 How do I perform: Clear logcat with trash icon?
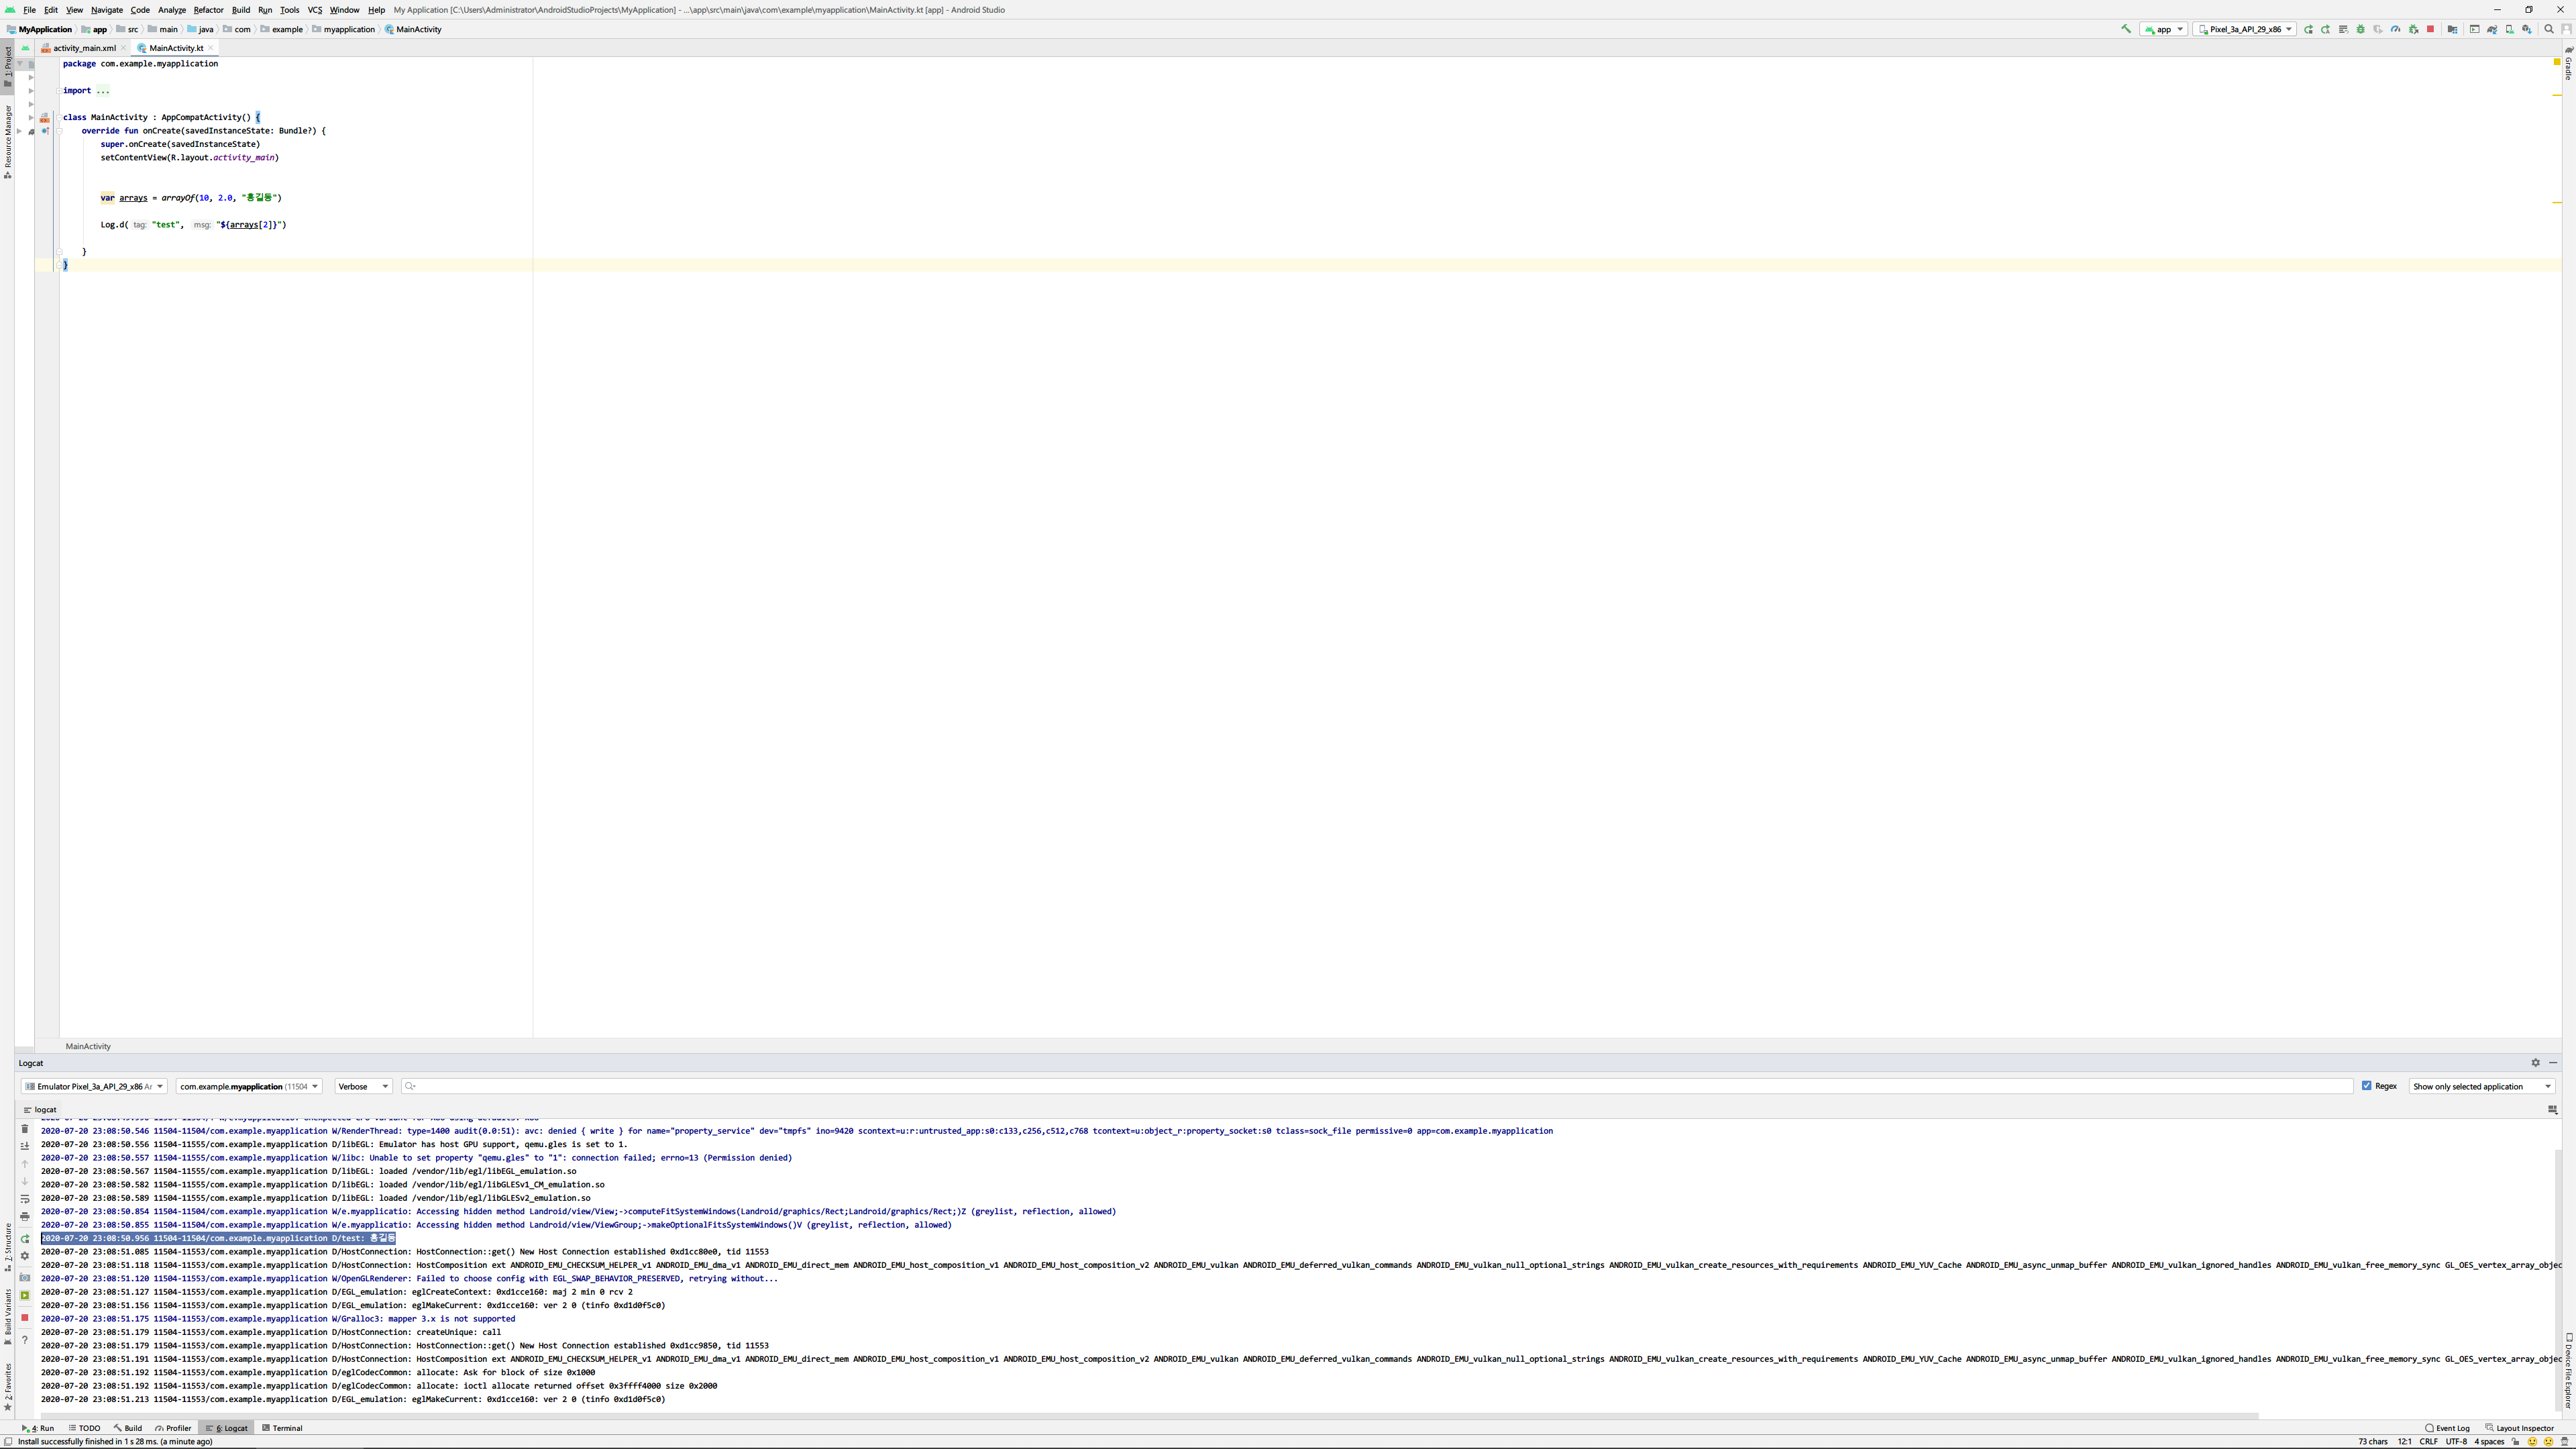point(25,1129)
